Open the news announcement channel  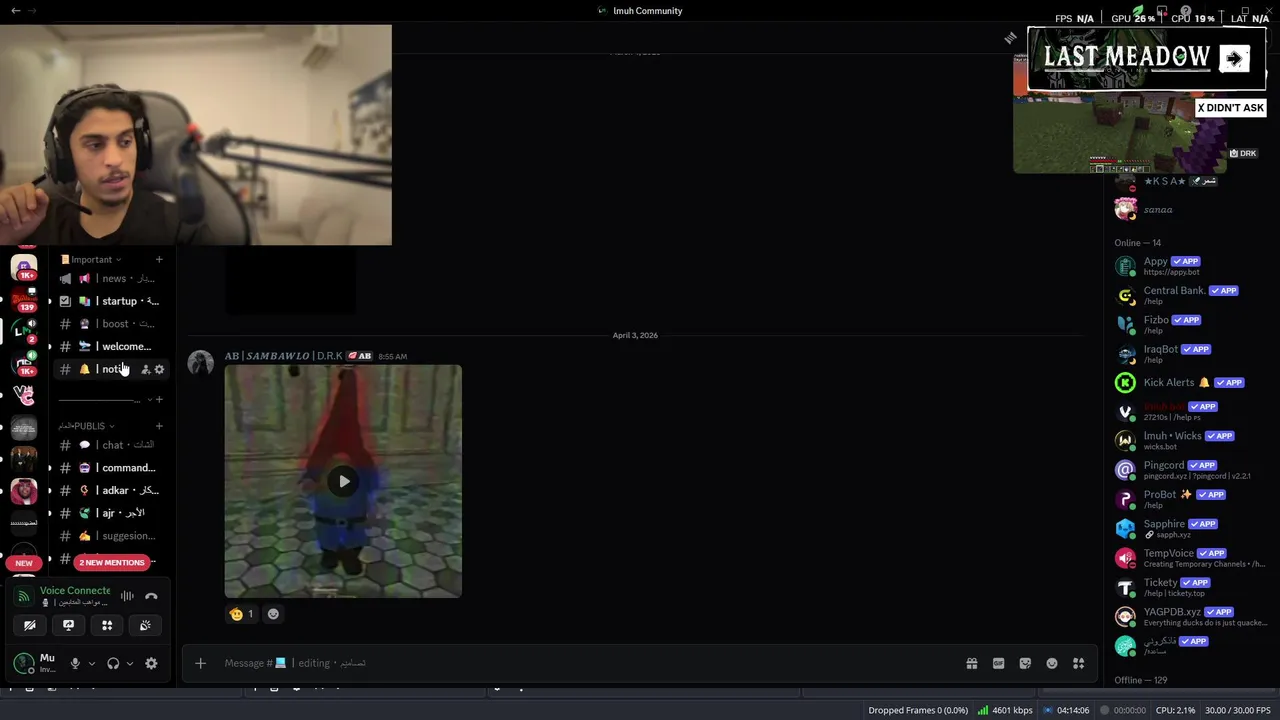(x=112, y=279)
